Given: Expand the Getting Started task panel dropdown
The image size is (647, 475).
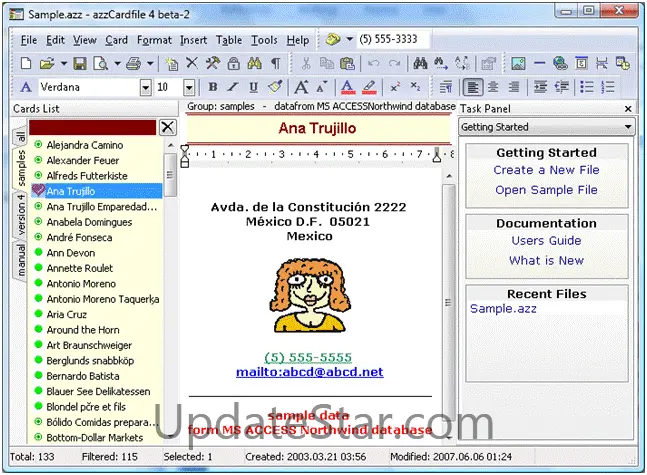Looking at the screenshot, I should tap(628, 127).
